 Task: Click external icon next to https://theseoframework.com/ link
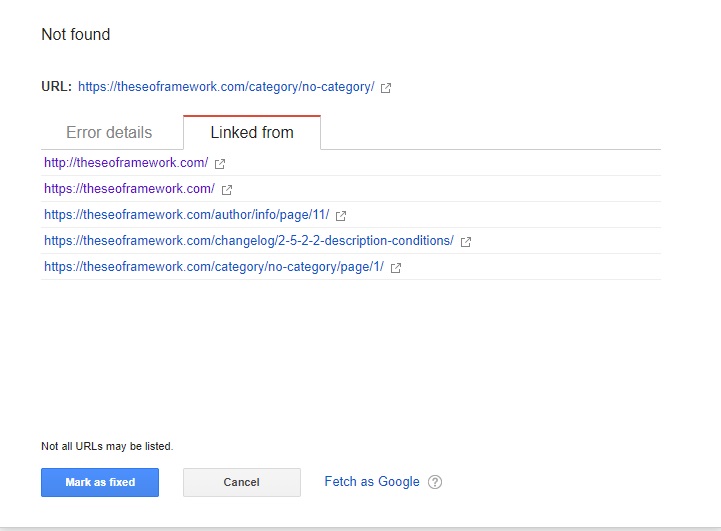tap(227, 189)
